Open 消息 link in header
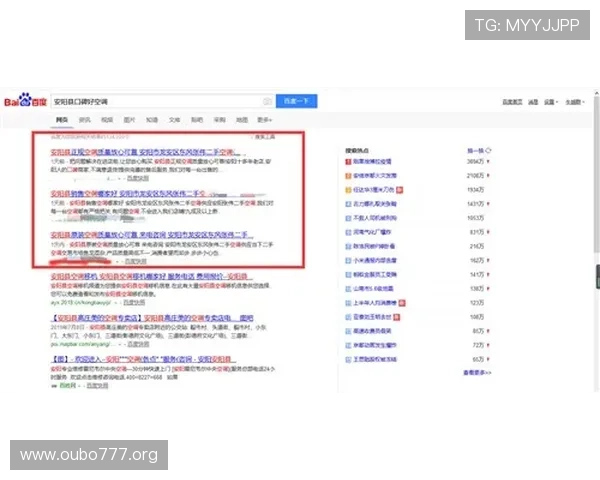 533,102
